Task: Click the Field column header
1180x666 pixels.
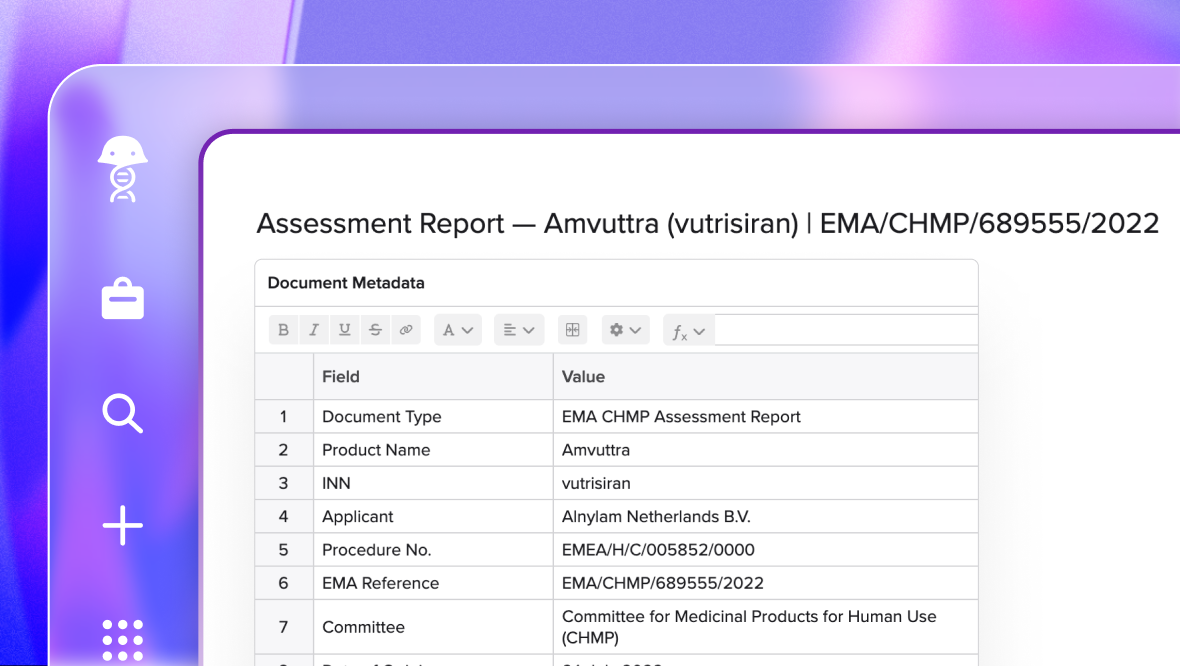Action: [x=341, y=376]
